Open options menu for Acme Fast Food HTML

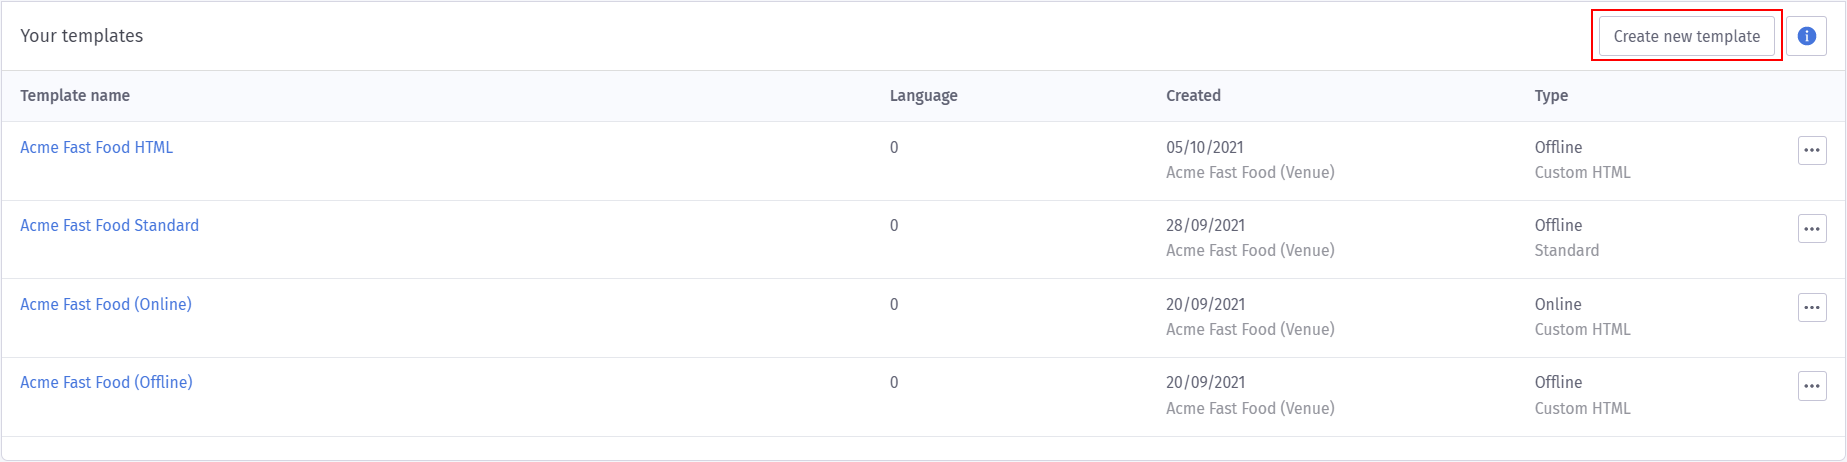click(1812, 150)
